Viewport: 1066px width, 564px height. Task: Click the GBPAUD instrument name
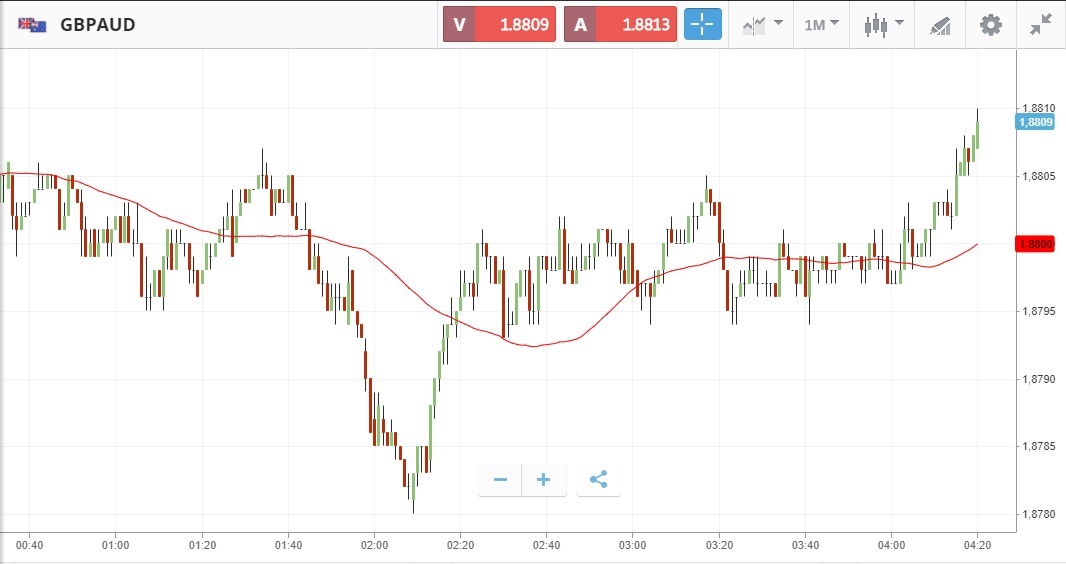[x=98, y=25]
